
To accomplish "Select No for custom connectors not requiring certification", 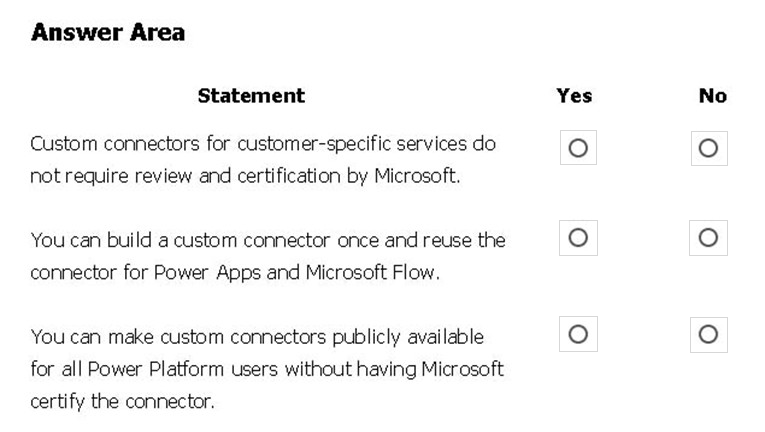I will 708,148.
